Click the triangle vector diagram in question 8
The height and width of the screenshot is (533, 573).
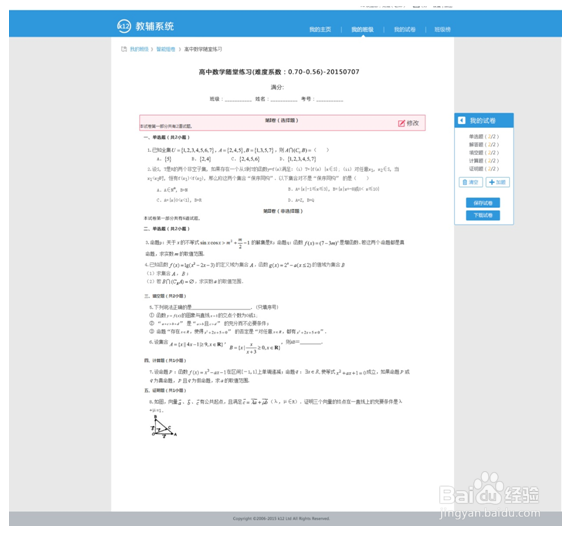point(164,427)
